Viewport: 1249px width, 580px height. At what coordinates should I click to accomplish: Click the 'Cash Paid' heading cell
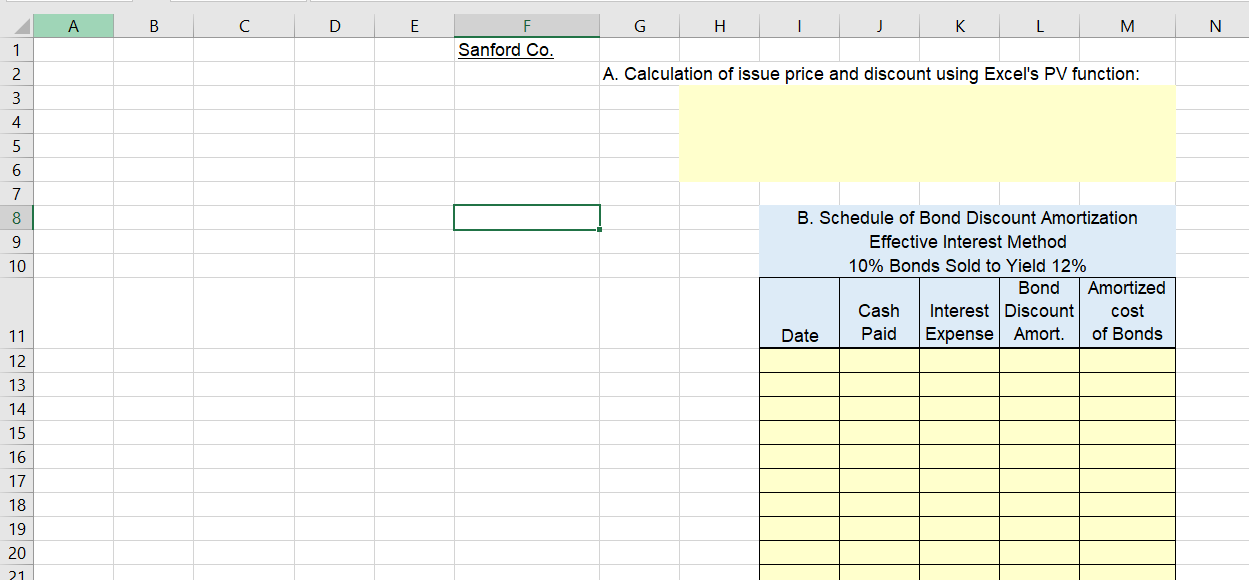[x=879, y=313]
